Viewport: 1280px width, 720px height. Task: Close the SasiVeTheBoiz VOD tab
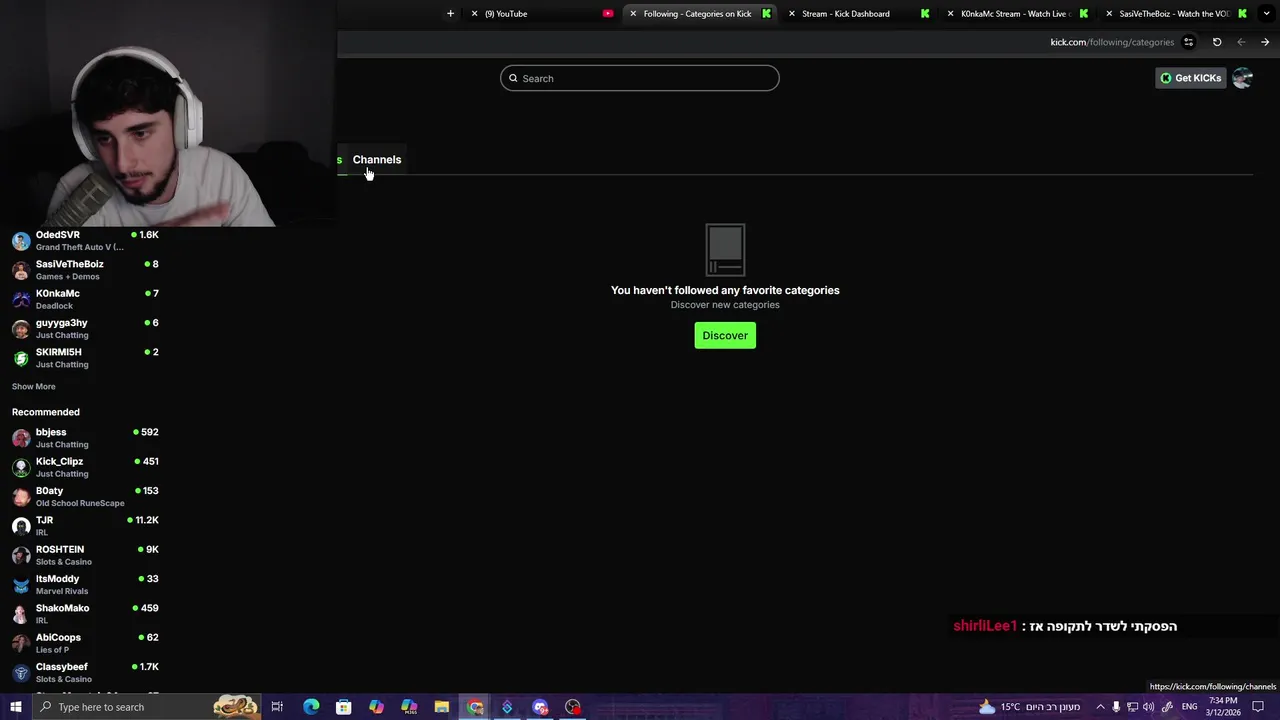pyautogui.click(x=1109, y=14)
